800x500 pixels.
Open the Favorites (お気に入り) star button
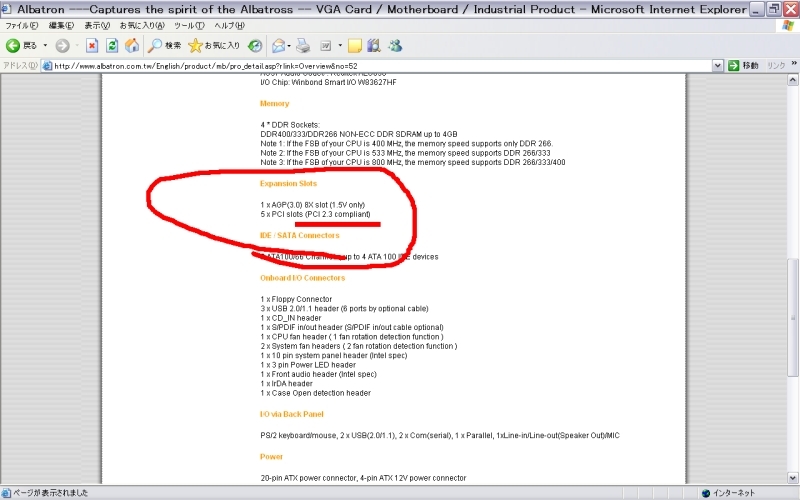pyautogui.click(x=214, y=46)
